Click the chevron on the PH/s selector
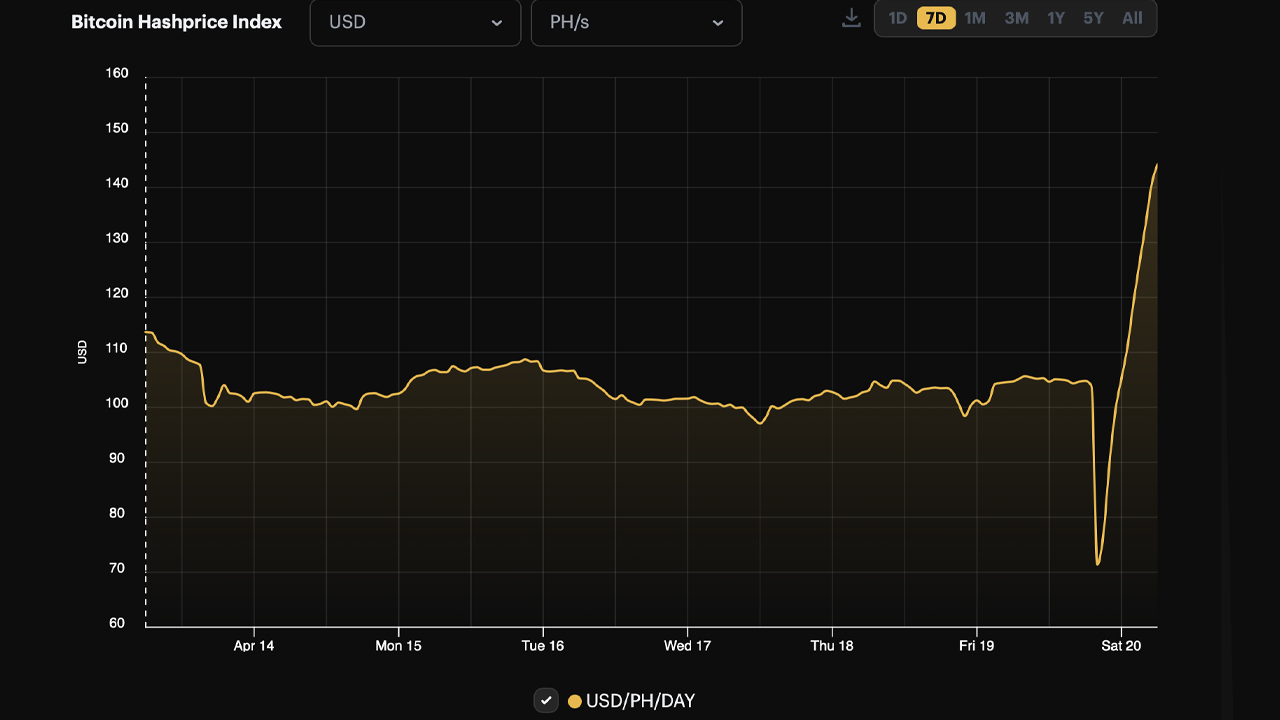Viewport: 1280px width, 720px height. [x=717, y=22]
